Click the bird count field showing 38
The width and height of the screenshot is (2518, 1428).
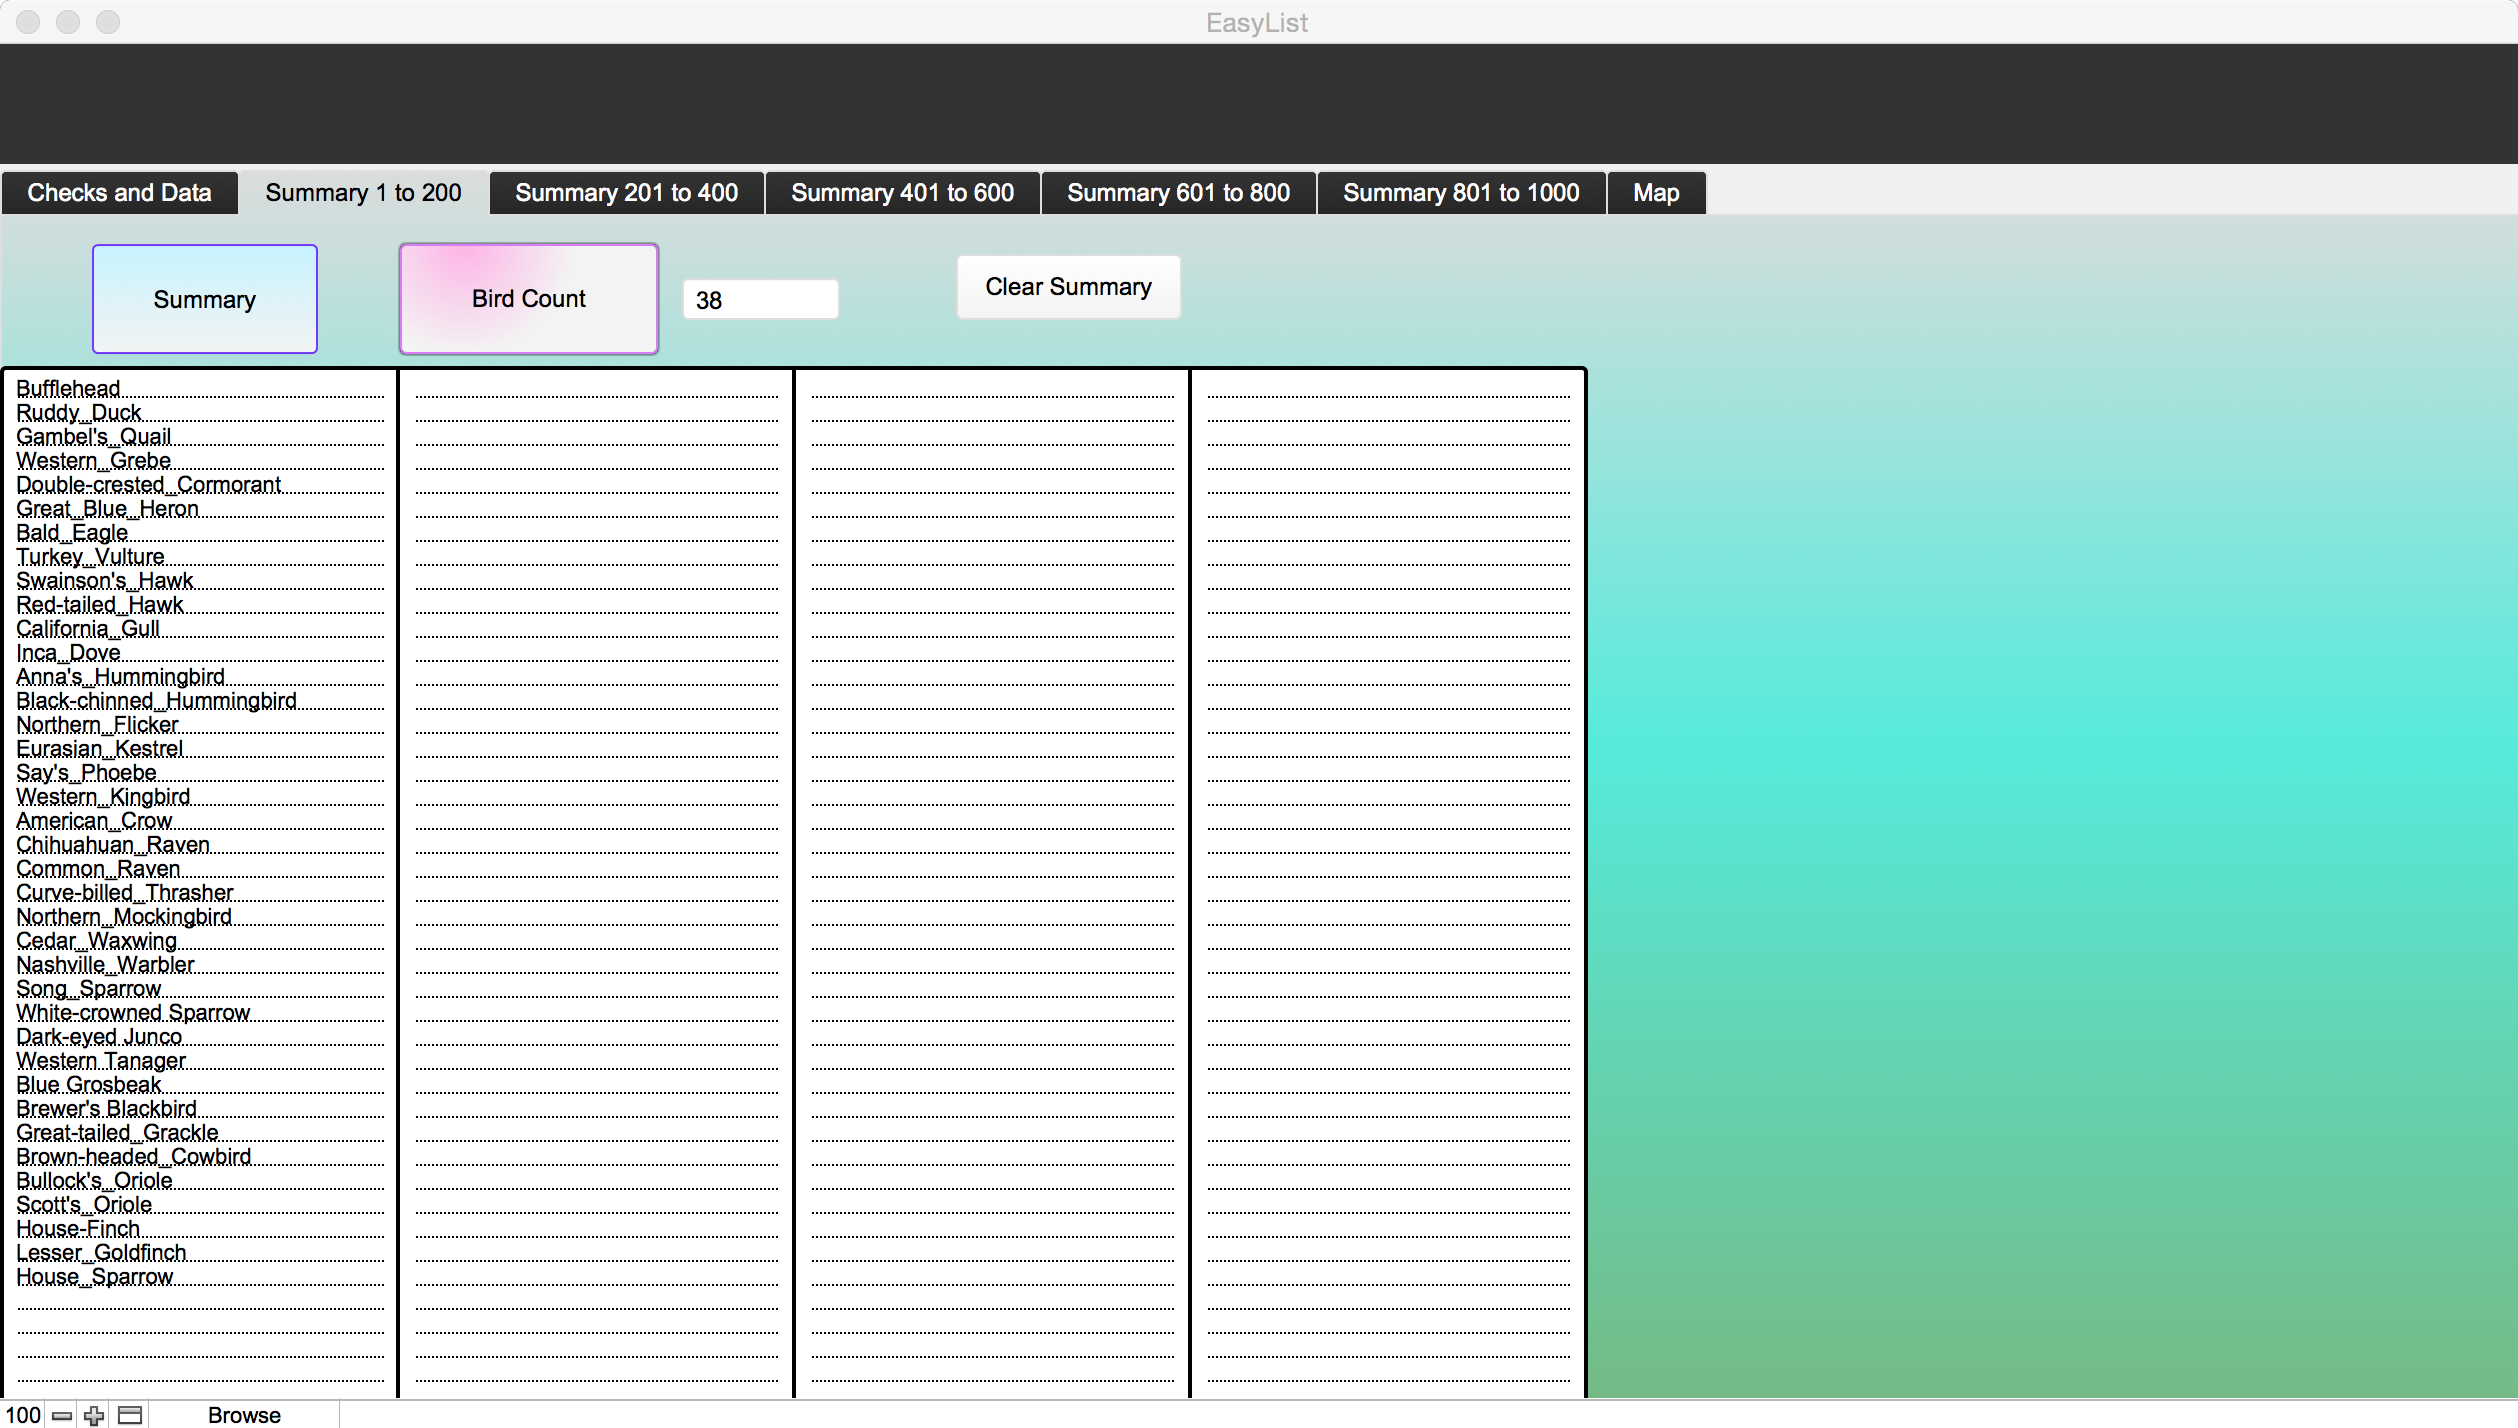tap(760, 300)
